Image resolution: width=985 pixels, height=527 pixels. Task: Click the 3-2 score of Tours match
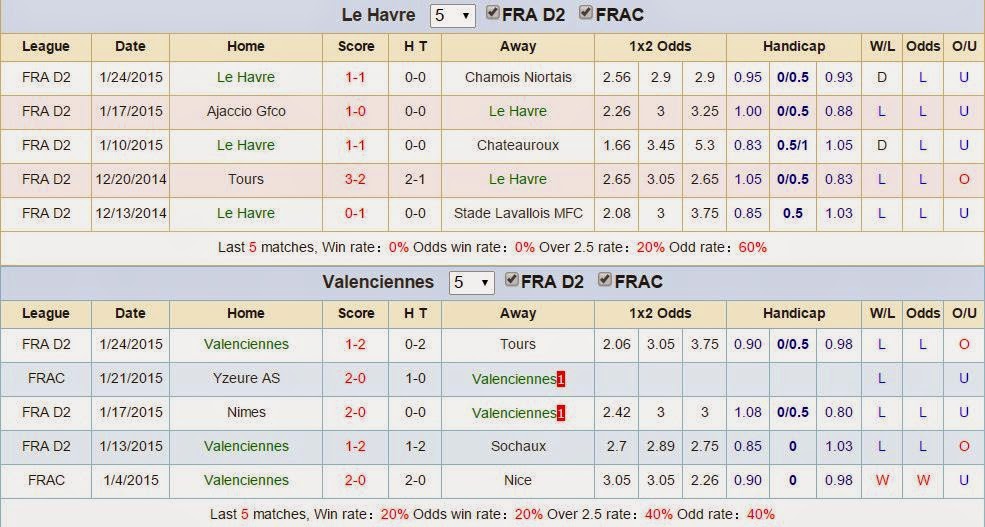click(x=356, y=179)
